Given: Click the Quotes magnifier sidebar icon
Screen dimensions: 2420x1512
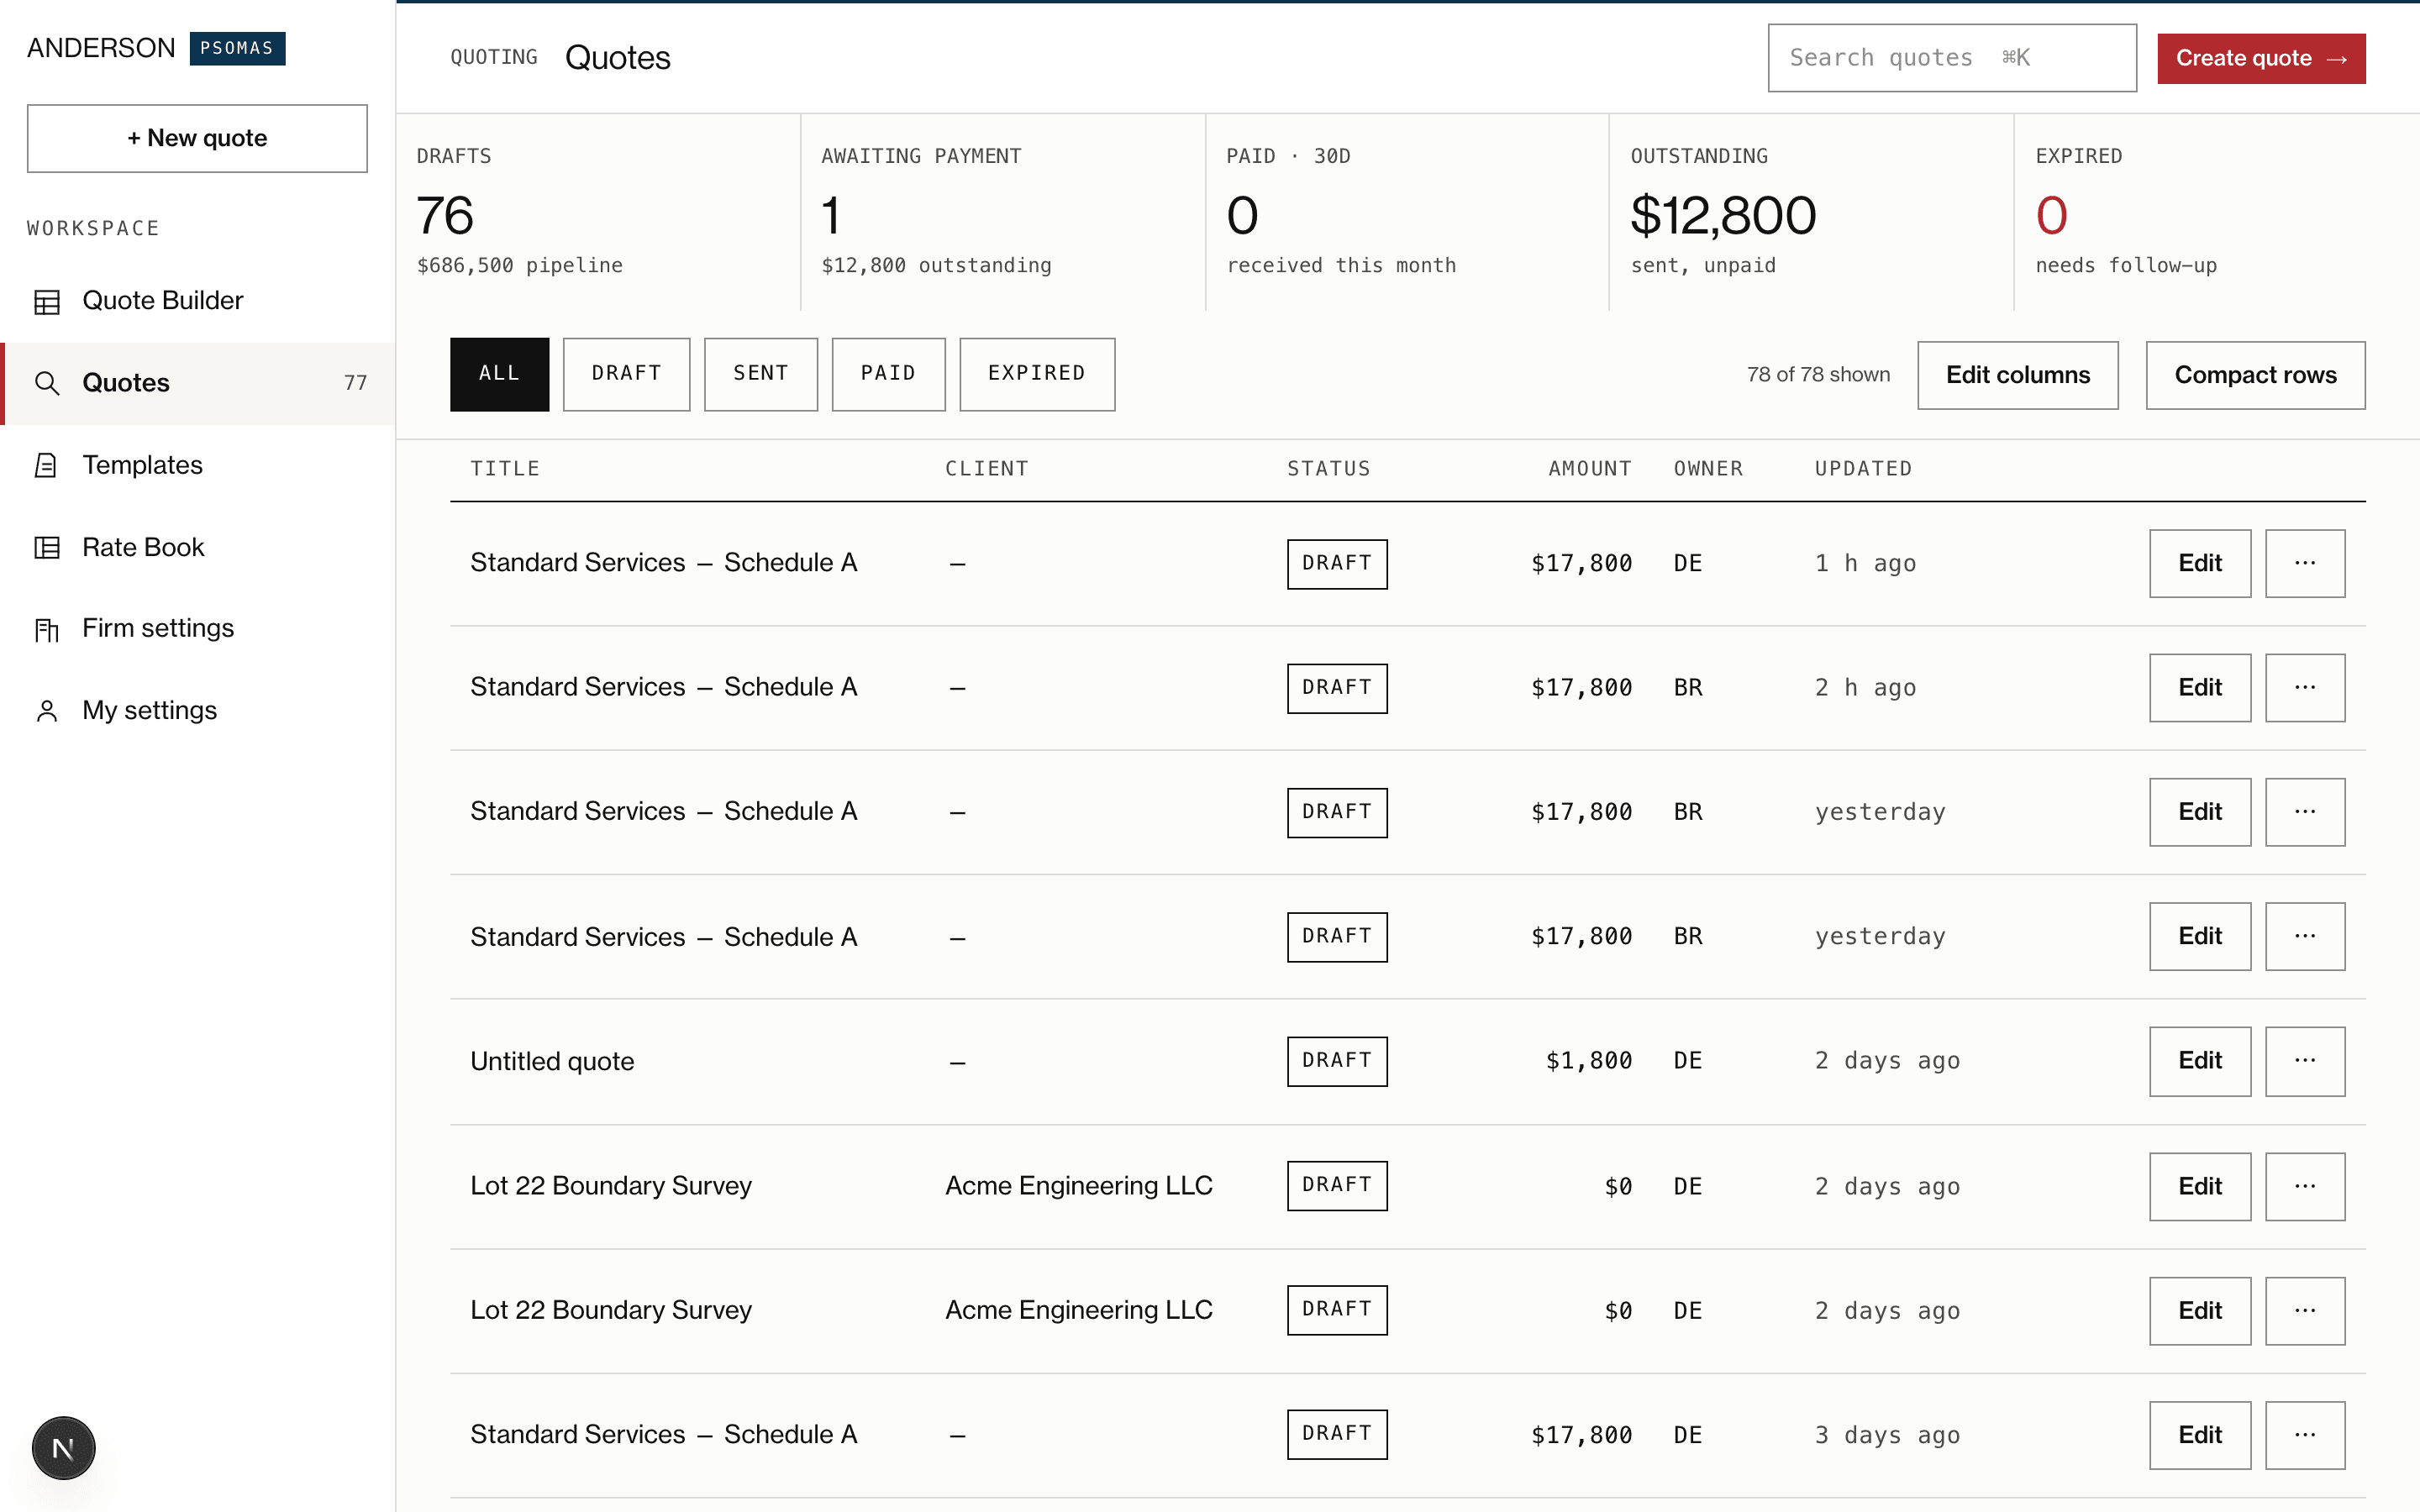Looking at the screenshot, I should pyautogui.click(x=47, y=383).
